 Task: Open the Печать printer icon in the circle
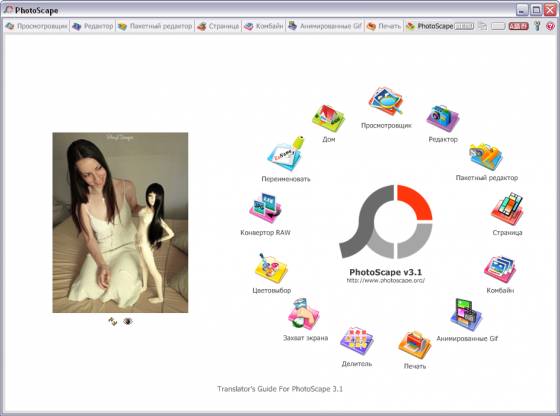[x=415, y=345]
